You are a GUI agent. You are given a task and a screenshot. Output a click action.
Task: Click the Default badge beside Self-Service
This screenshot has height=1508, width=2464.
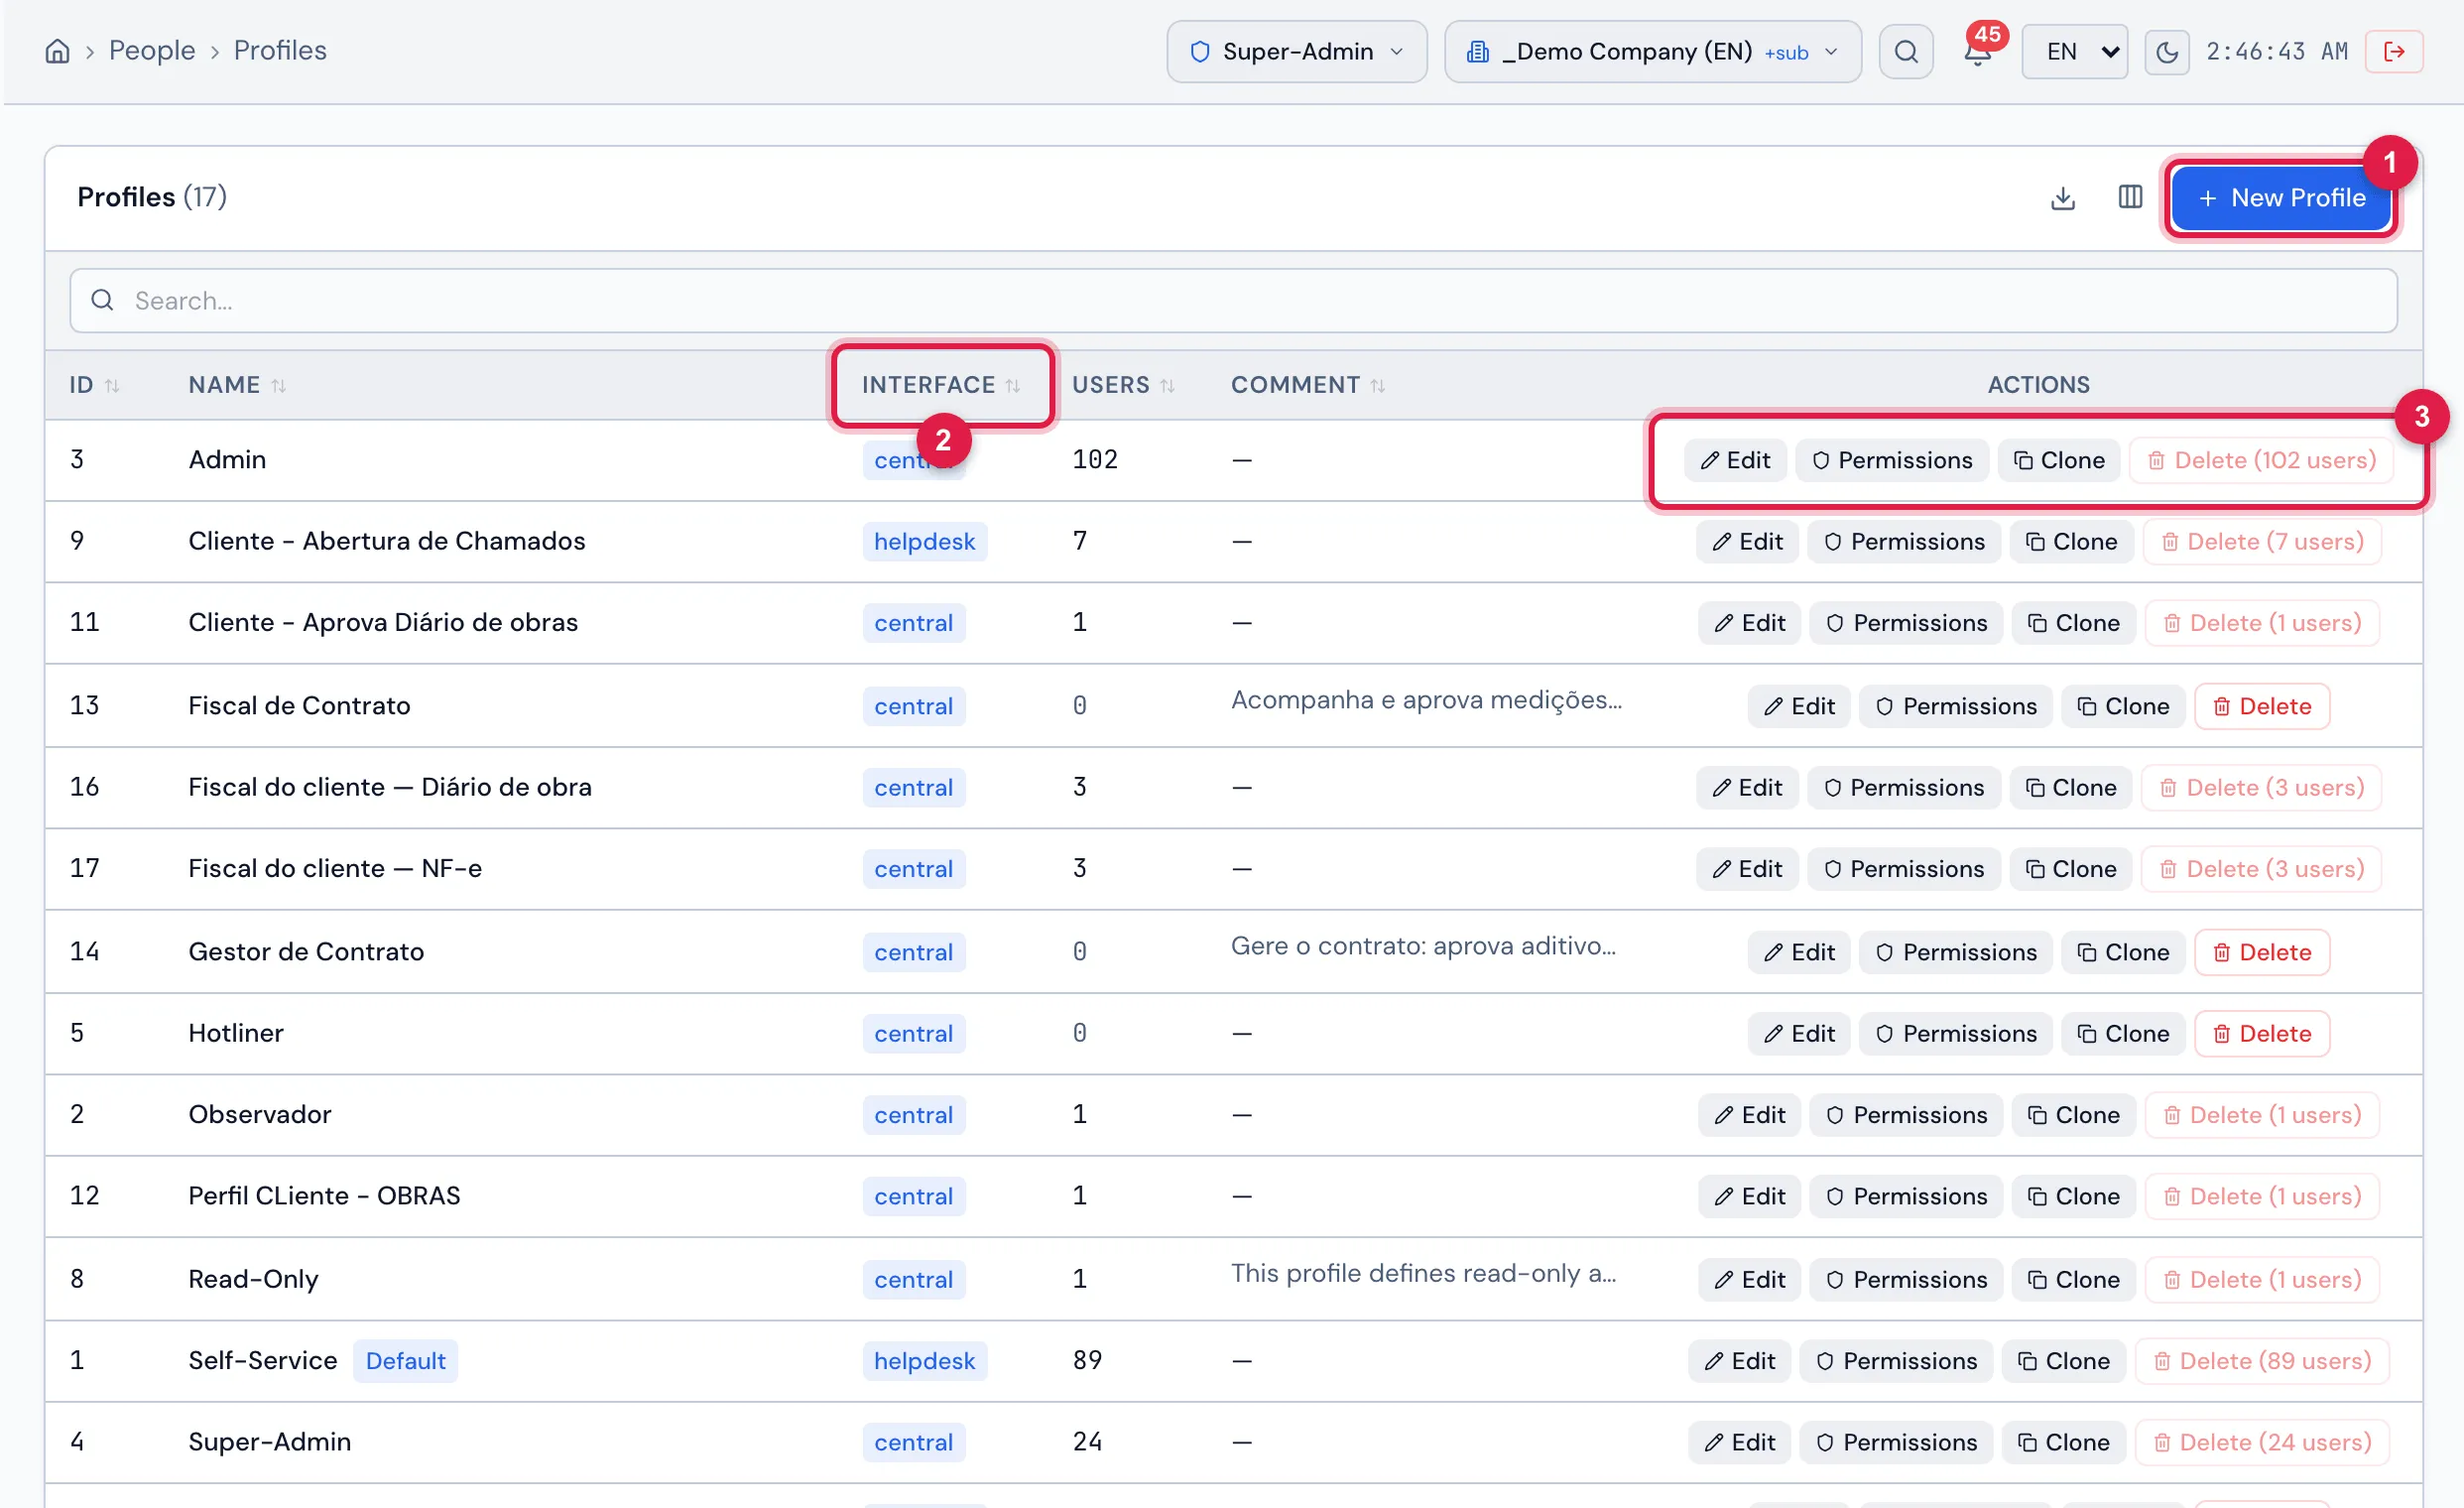tap(405, 1361)
